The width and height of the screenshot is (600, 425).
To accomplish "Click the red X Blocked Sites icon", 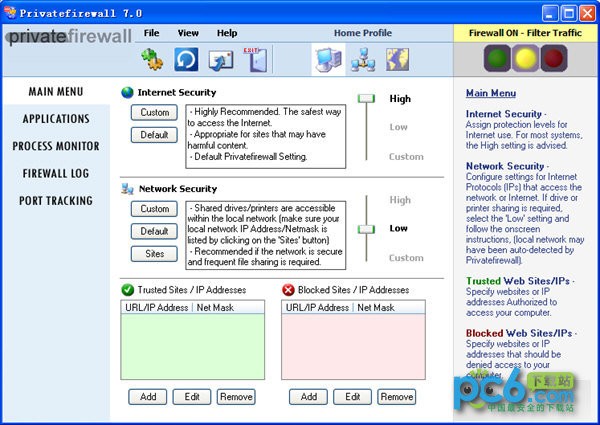I will [x=288, y=290].
